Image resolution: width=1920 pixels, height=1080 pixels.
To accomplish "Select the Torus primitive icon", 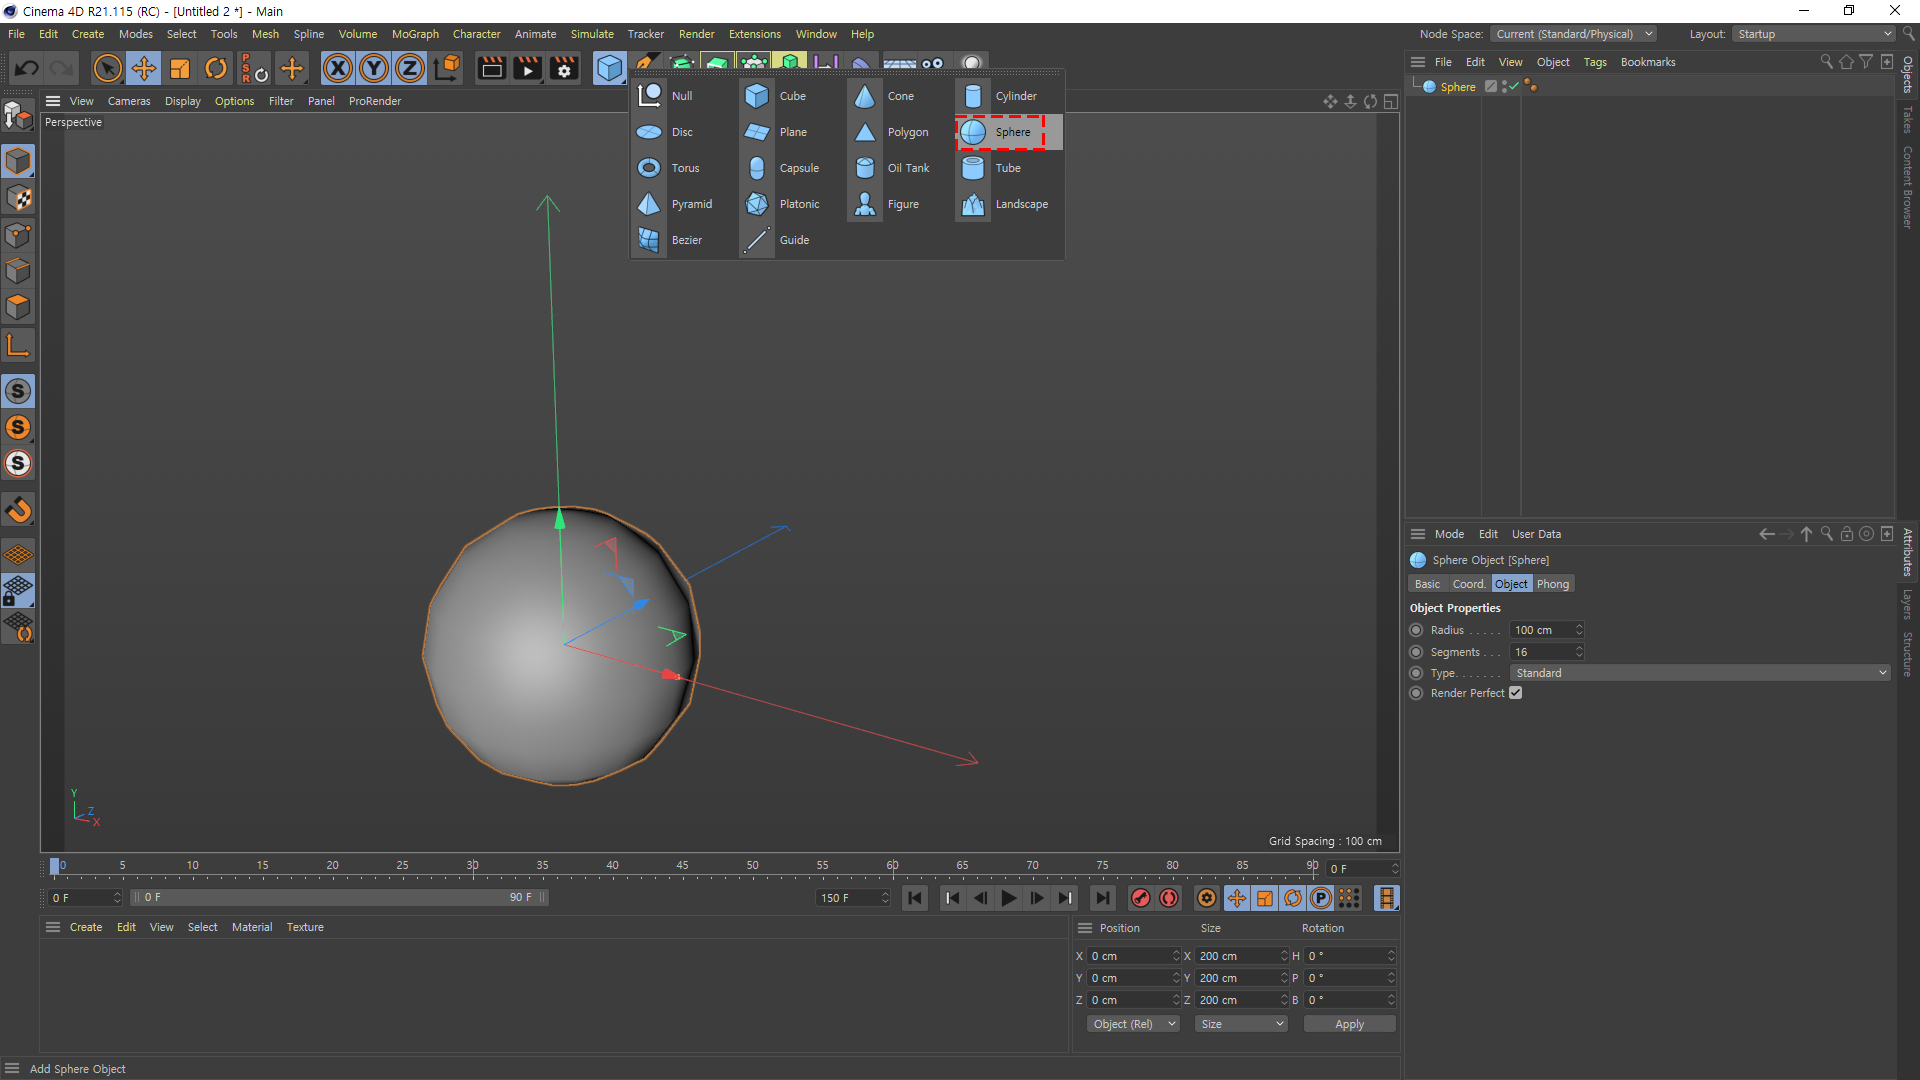I will (x=649, y=168).
